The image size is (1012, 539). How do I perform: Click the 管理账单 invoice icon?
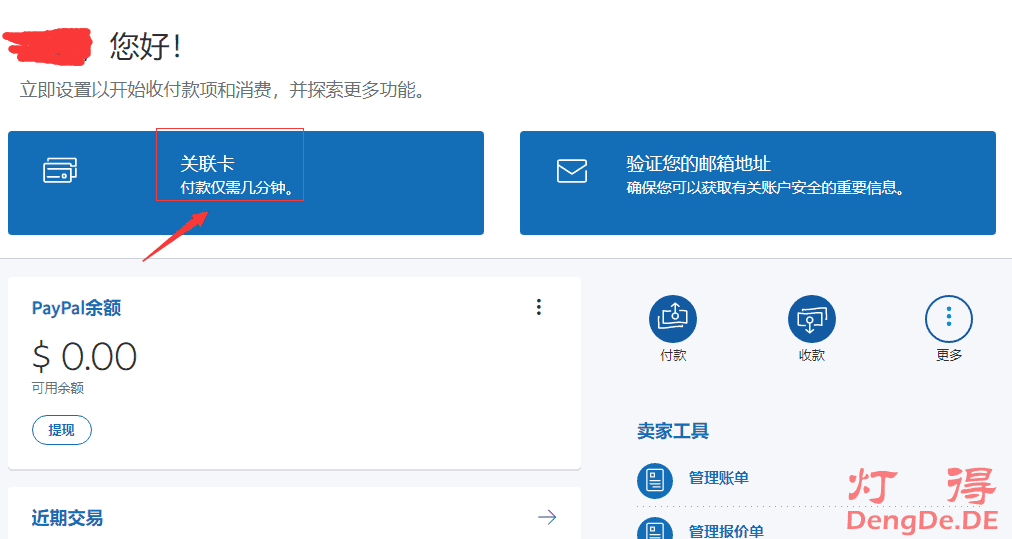655,480
